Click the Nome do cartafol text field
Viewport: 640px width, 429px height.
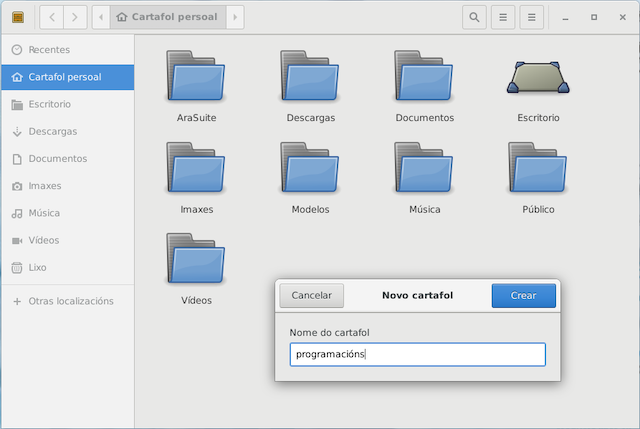point(417,354)
